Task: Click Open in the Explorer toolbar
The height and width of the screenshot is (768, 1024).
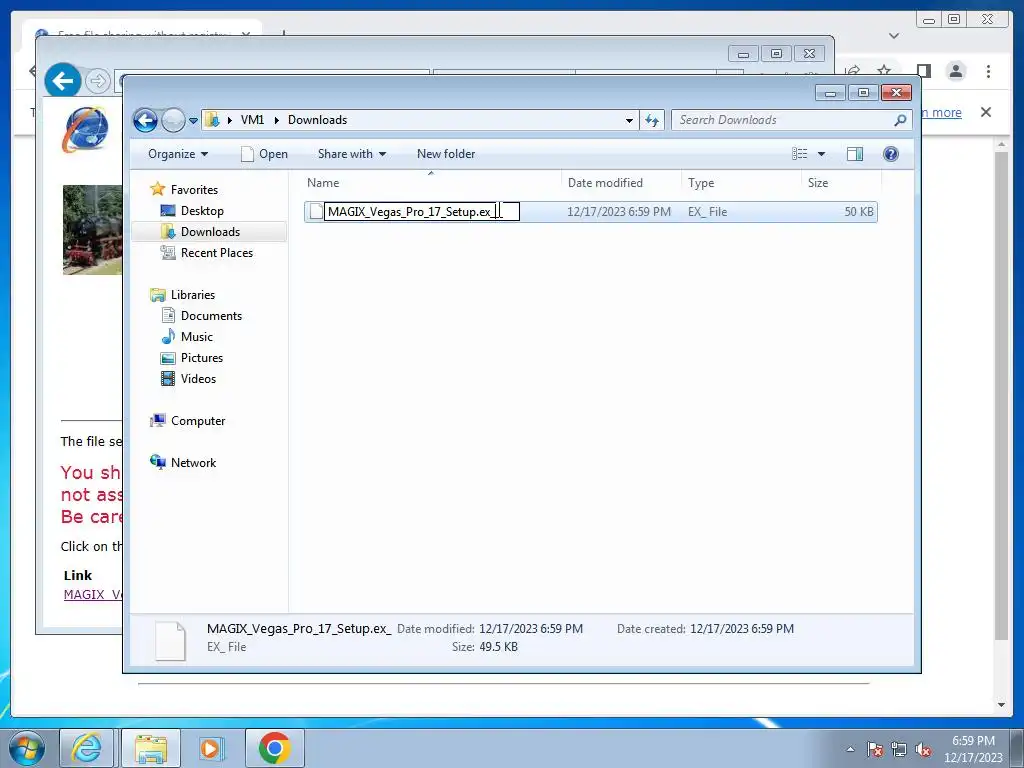Action: click(264, 154)
